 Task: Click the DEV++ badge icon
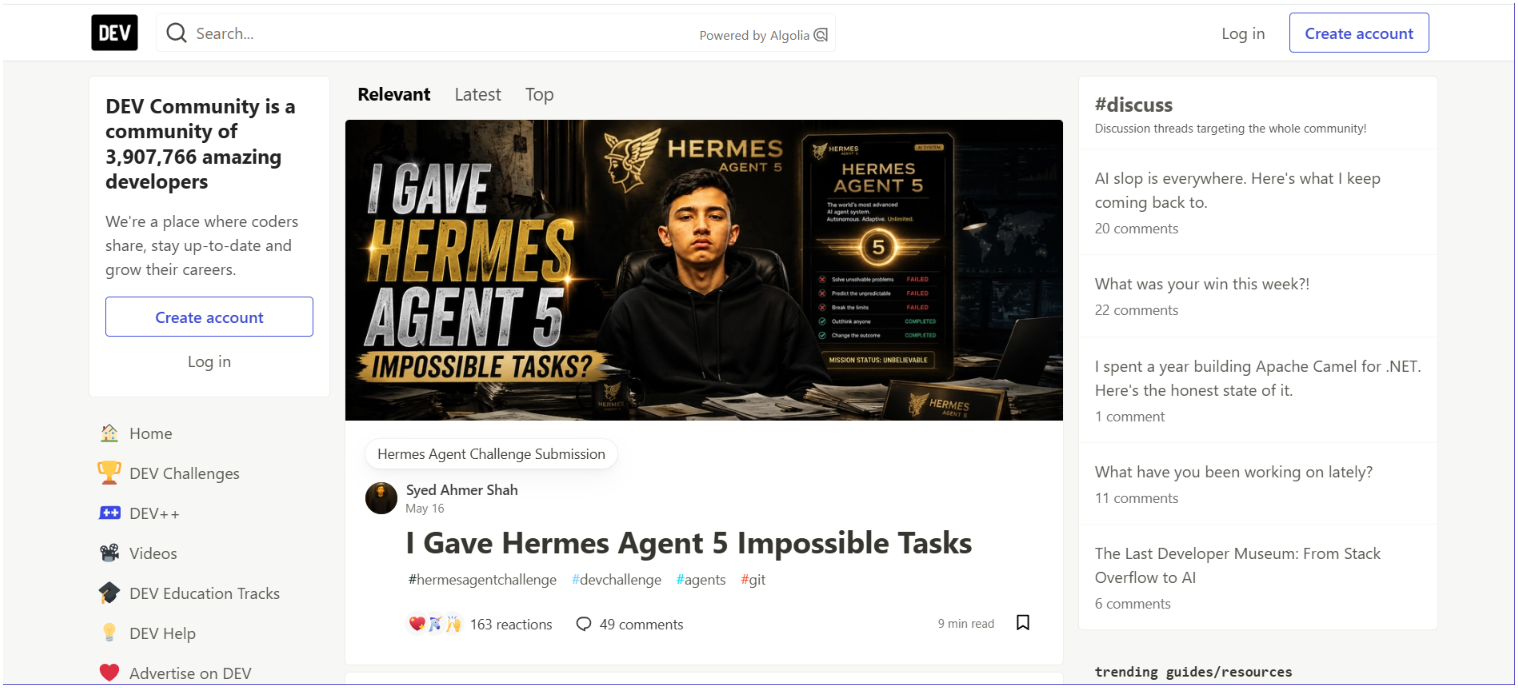(x=109, y=513)
